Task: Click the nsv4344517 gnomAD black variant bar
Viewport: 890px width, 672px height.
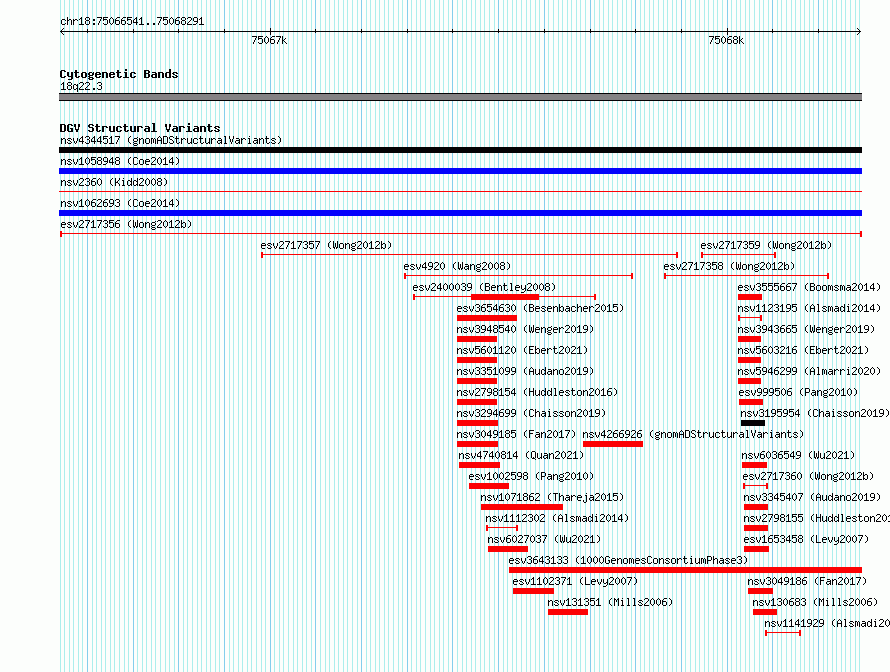Action: coord(460,150)
